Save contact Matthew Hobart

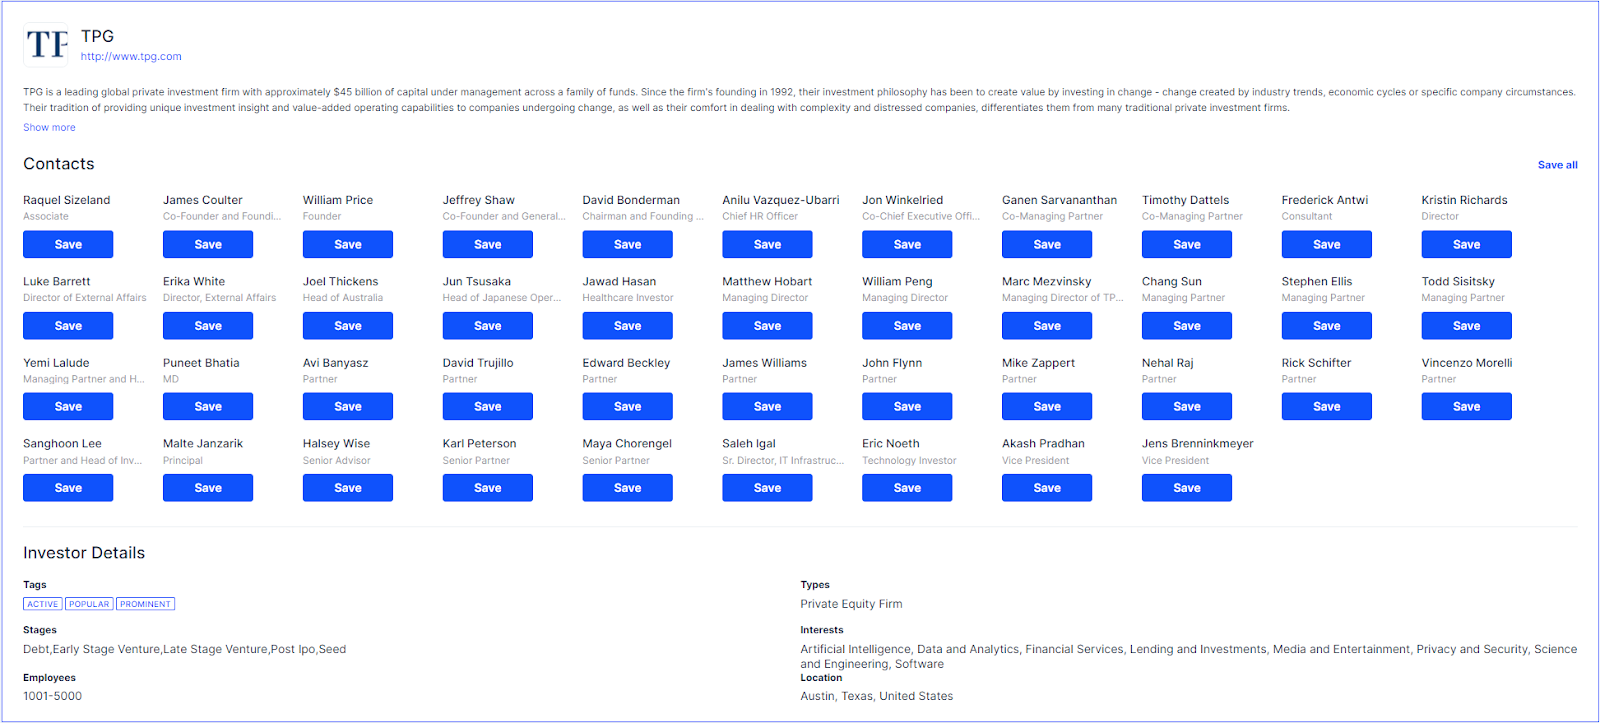click(768, 326)
